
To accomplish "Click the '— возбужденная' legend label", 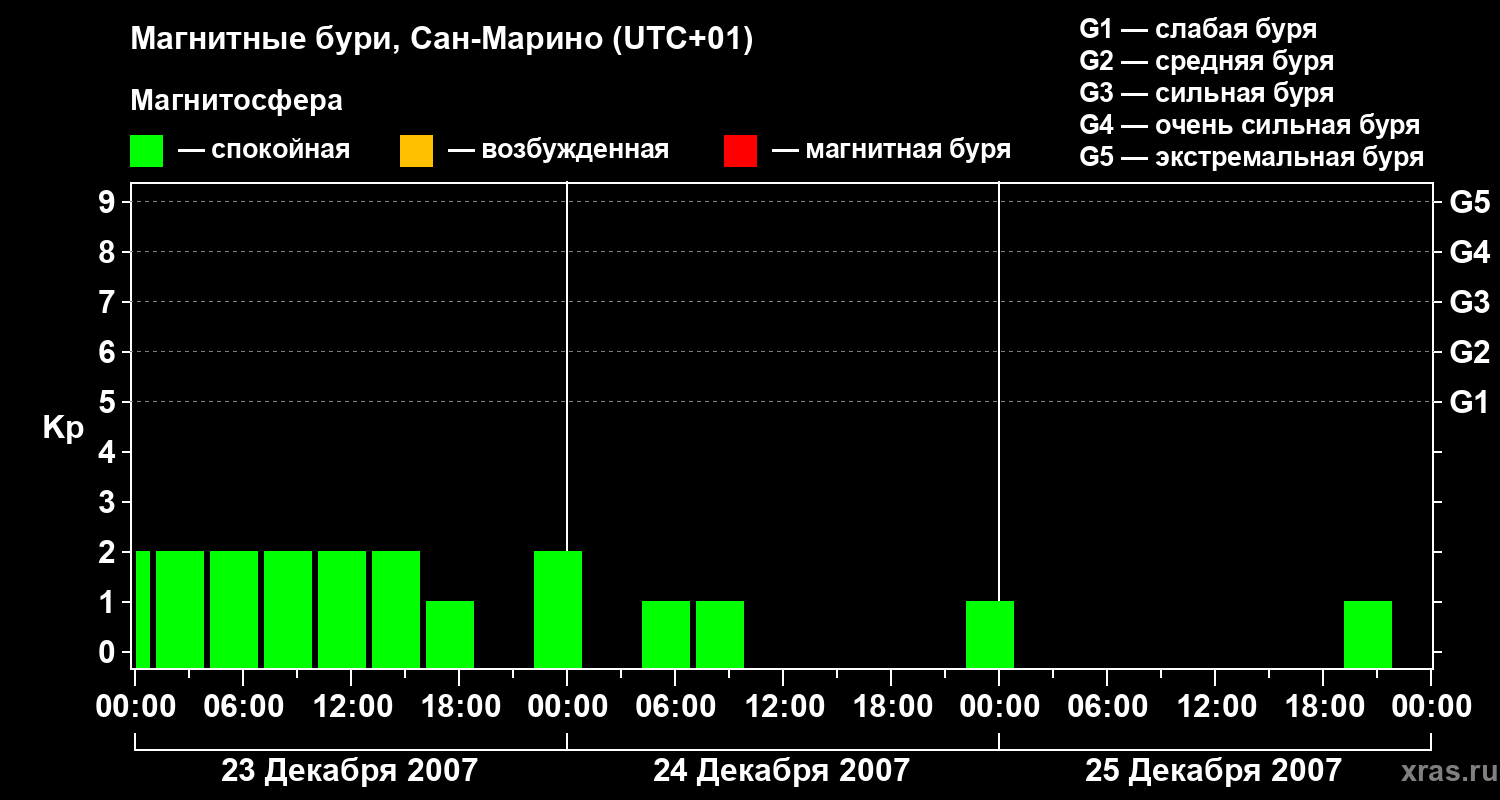I will (558, 150).
